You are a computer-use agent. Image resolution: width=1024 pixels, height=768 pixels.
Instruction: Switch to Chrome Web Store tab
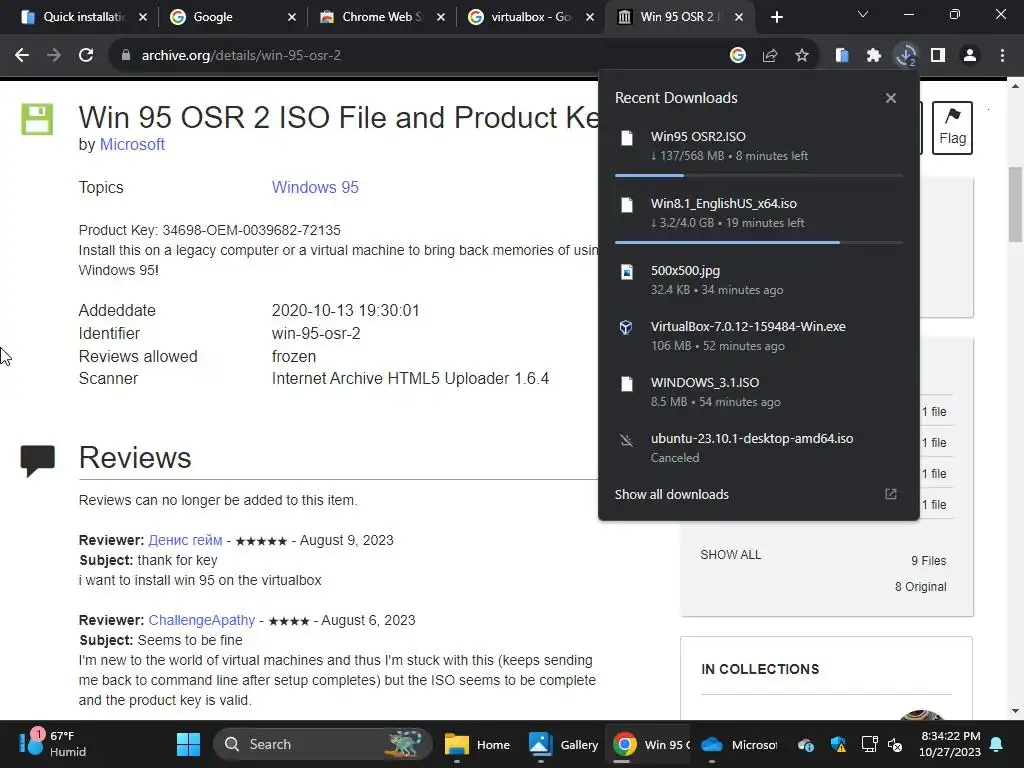(382, 17)
